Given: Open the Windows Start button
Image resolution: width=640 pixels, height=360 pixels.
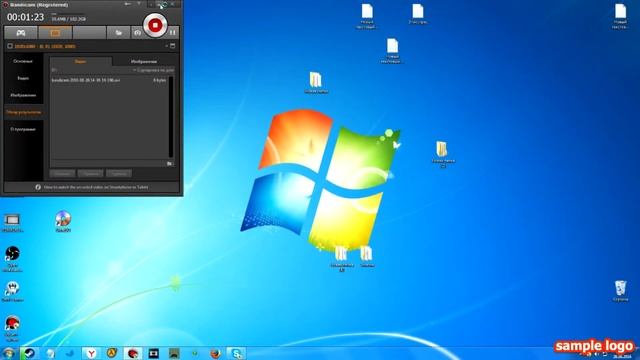Looking at the screenshot, I should [x=9, y=353].
